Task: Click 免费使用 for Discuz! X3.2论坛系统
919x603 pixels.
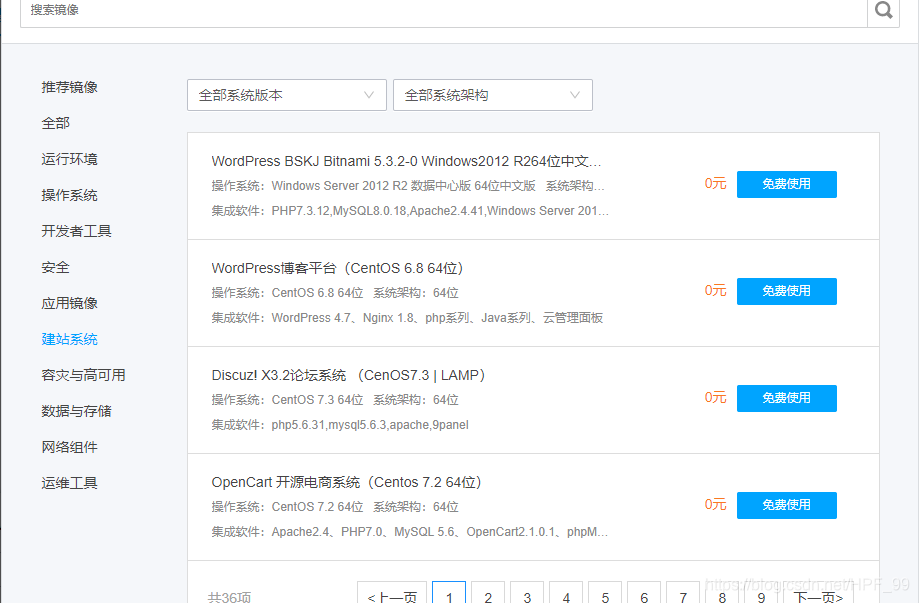Action: 787,398
